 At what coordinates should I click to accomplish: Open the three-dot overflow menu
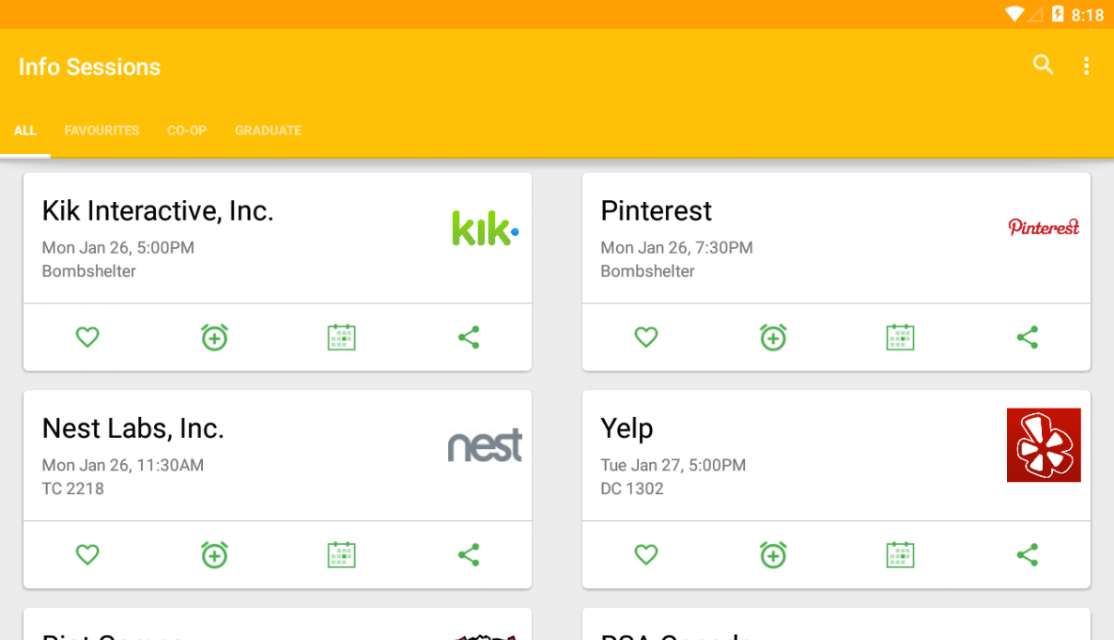1086,66
